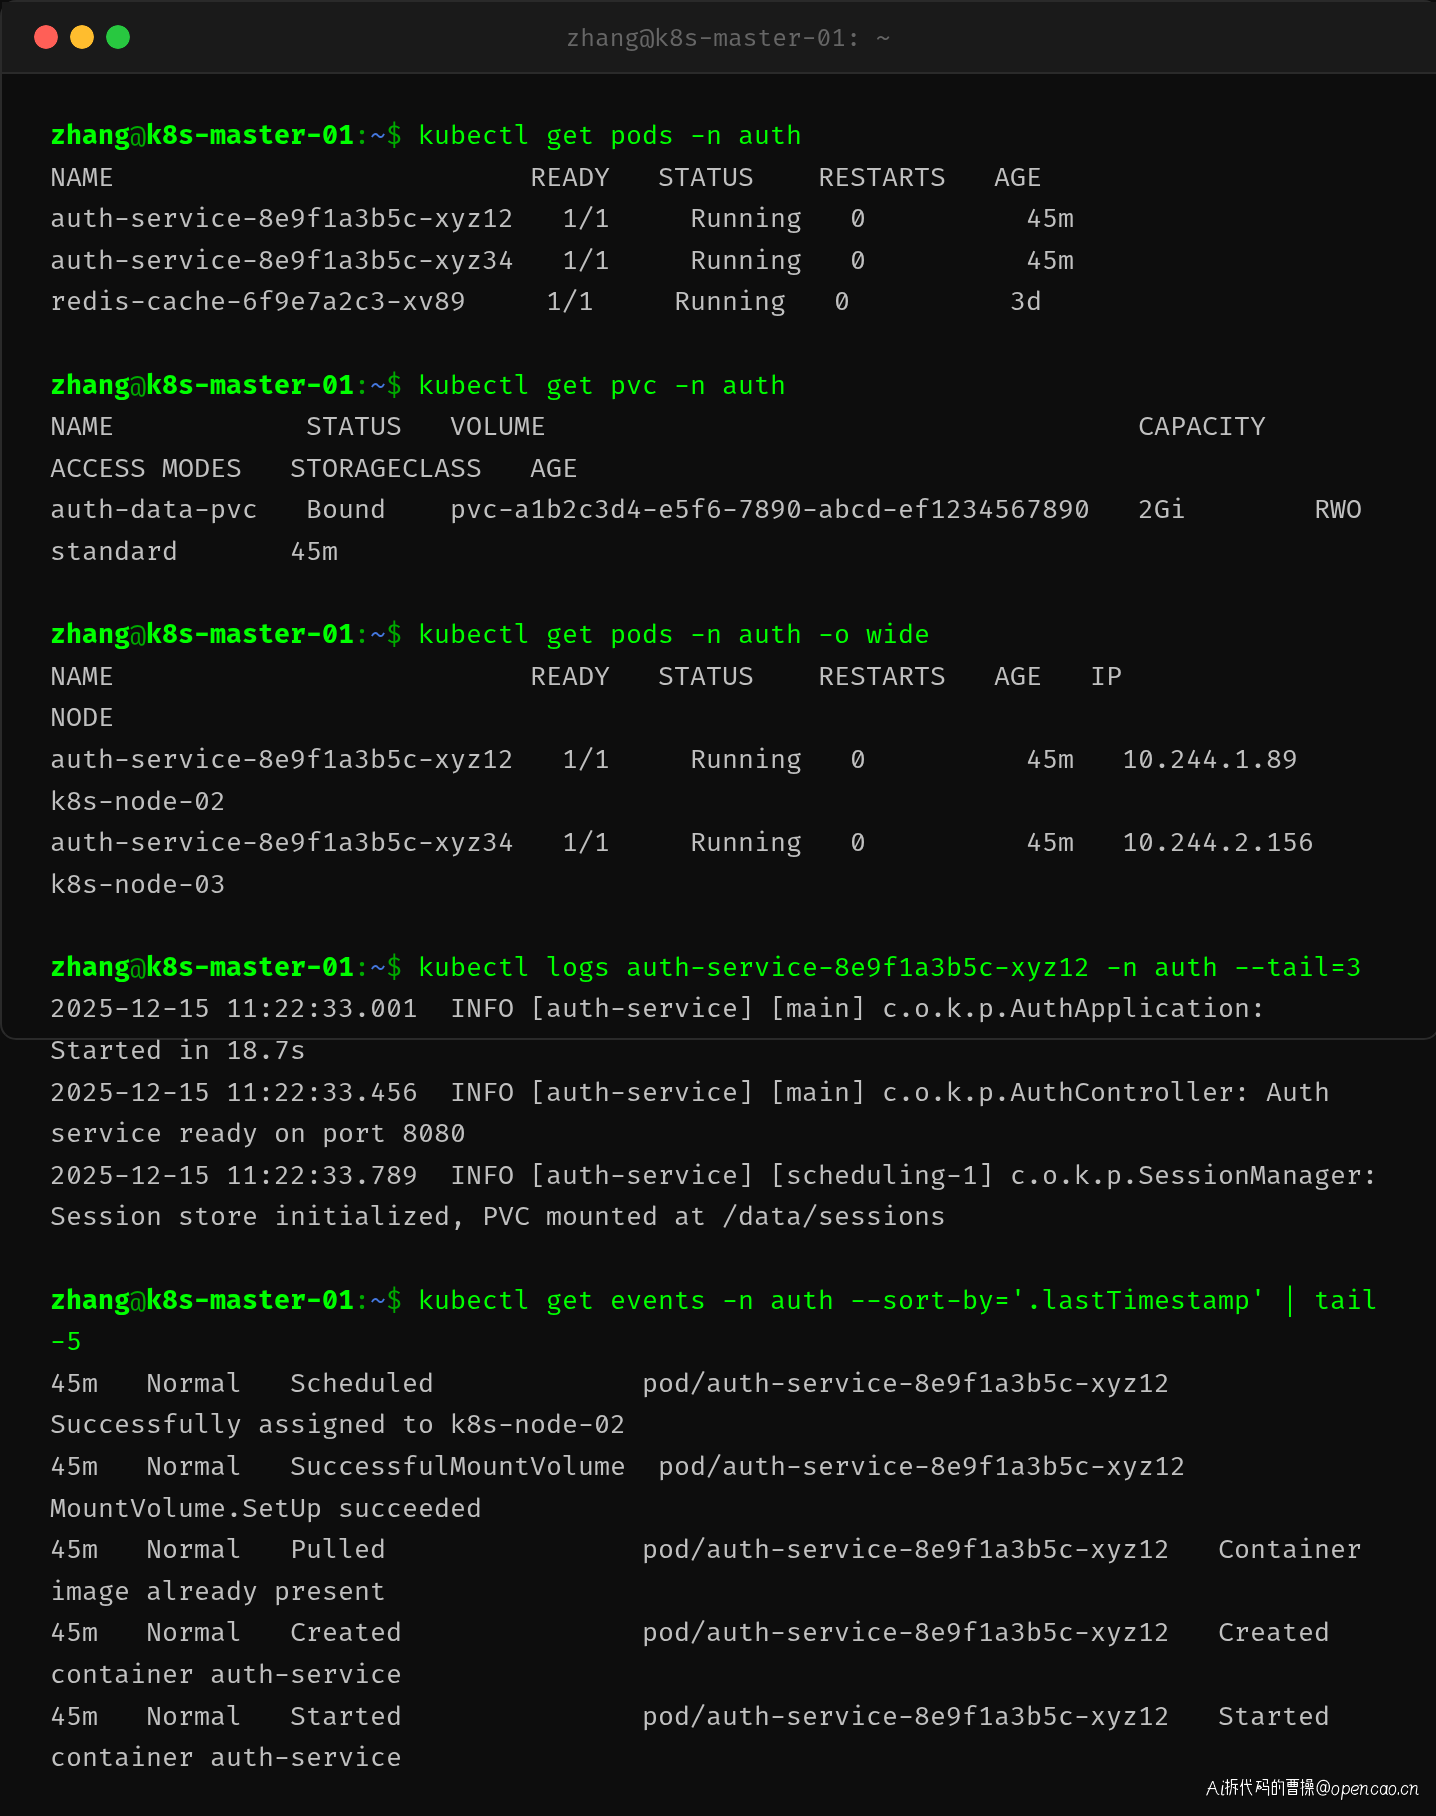Click the PVC volume ID pvc-a1b2c3d4-e5f6-7890-abcd-ef1234567890
This screenshot has height=1816, width=1436.
point(769,510)
